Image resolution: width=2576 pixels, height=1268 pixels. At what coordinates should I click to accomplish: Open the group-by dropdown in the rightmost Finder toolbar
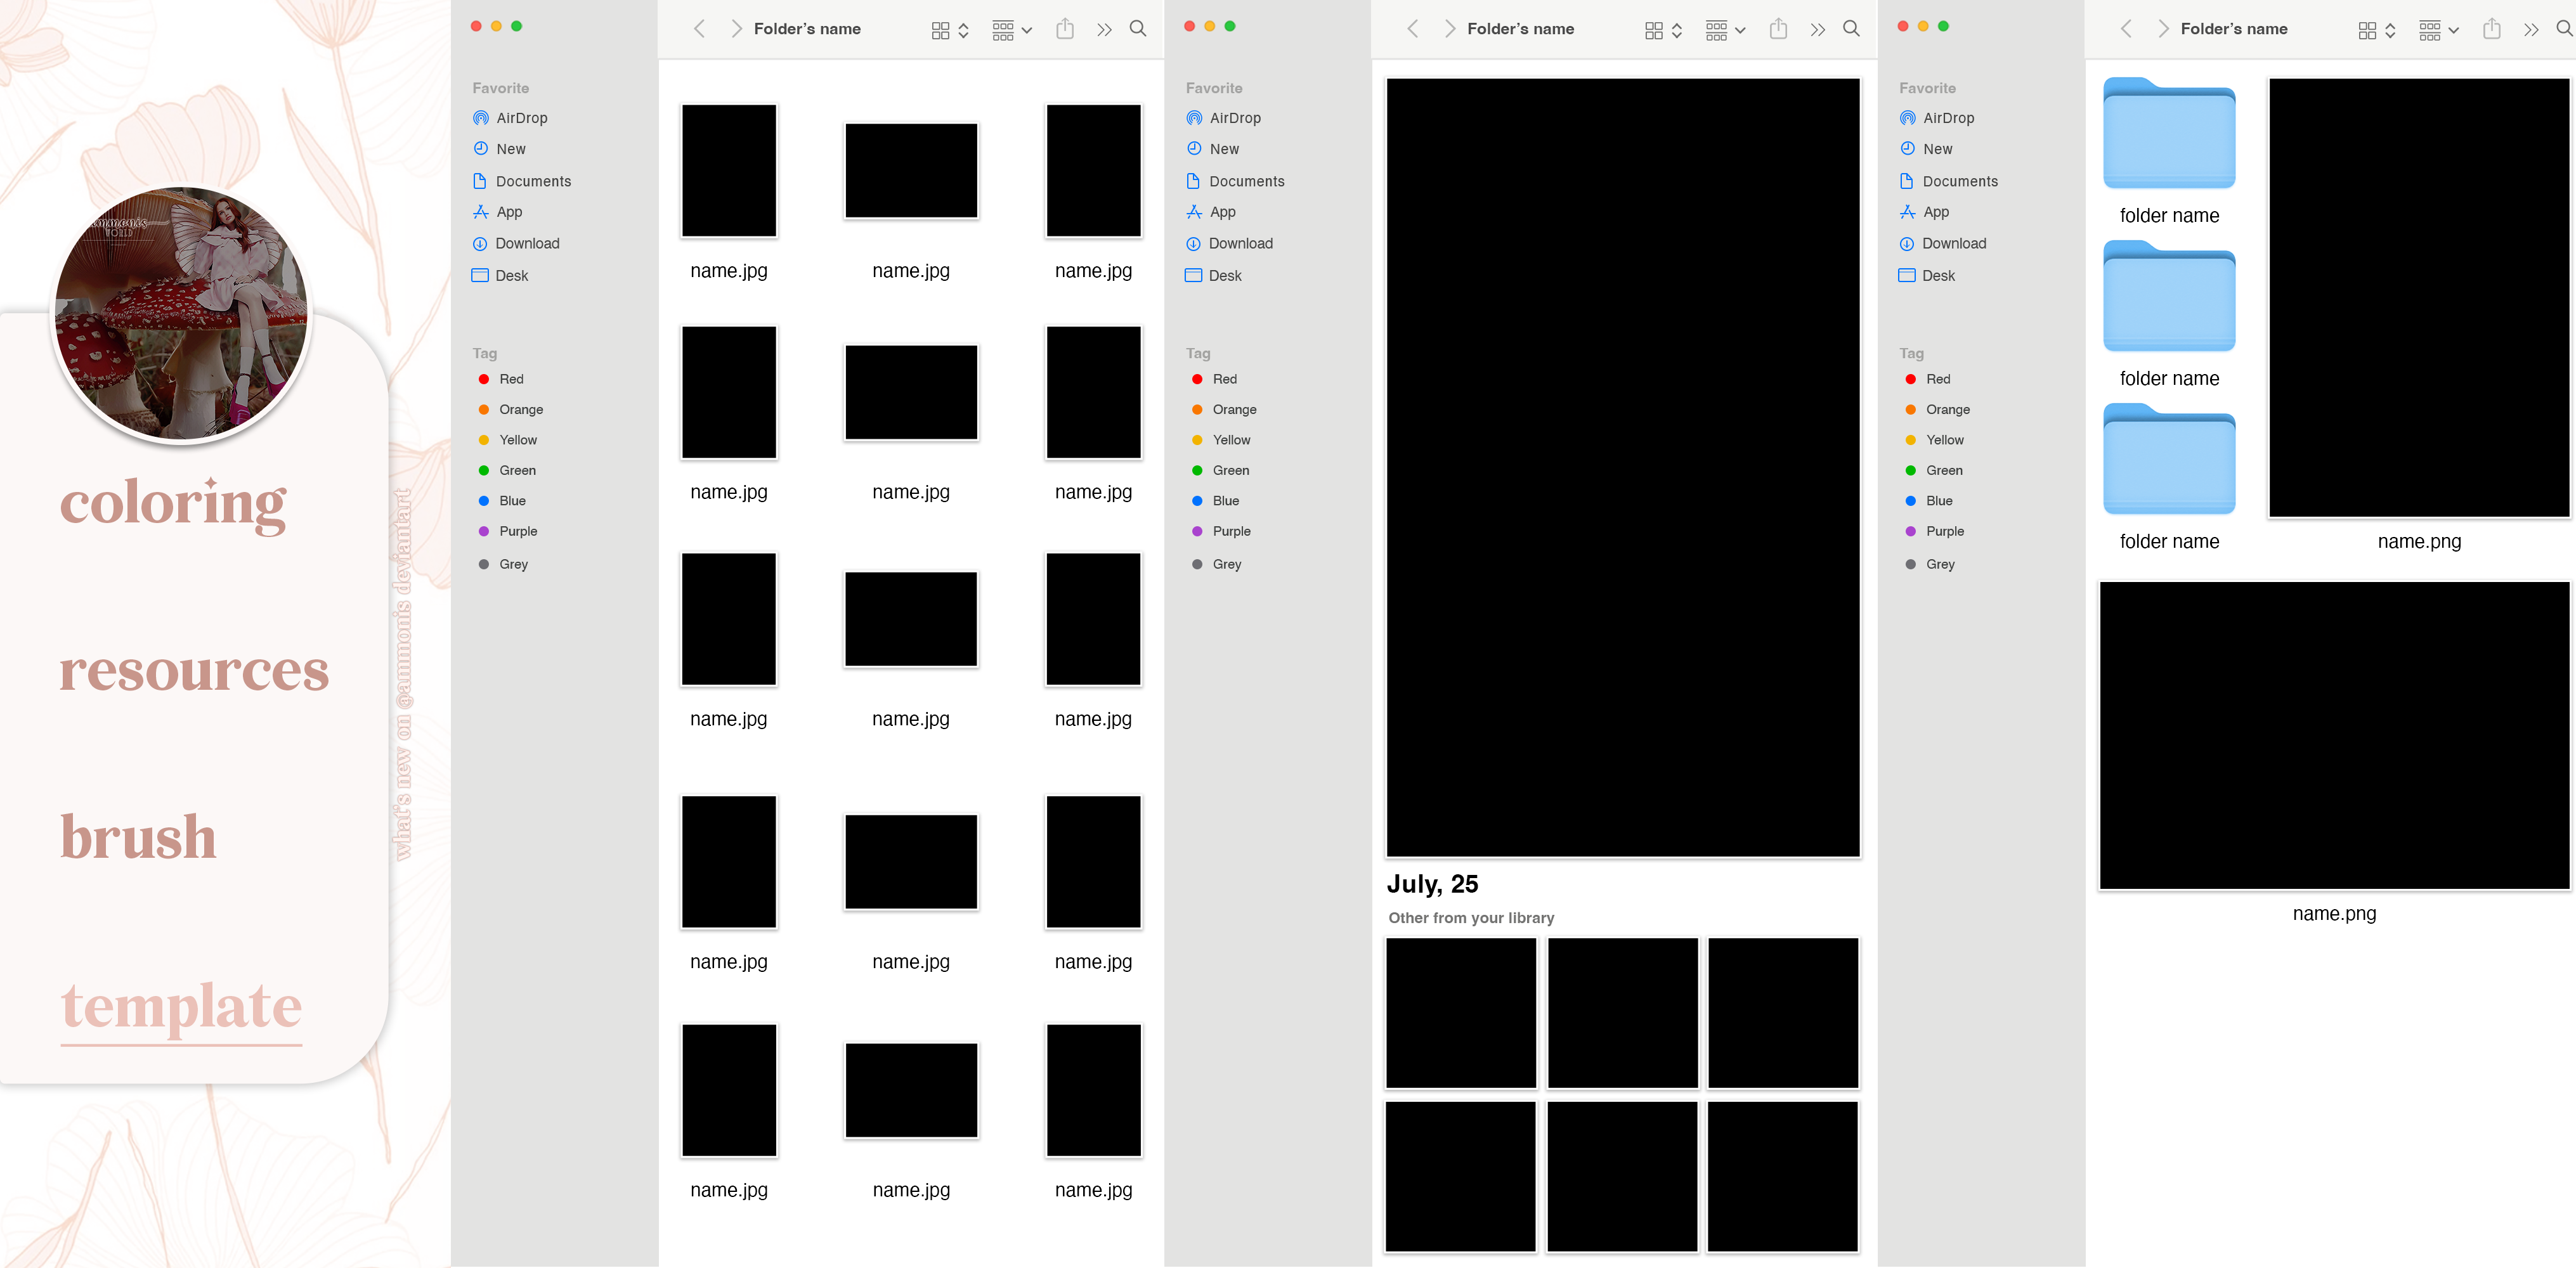click(2438, 31)
